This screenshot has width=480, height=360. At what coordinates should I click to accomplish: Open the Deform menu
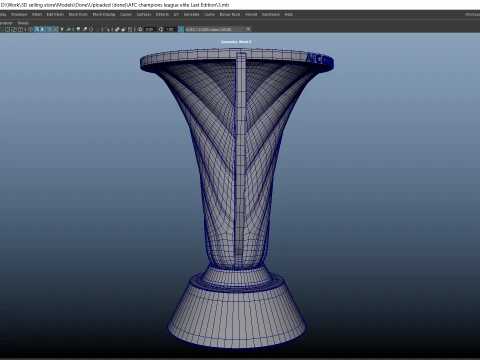[x=162, y=14]
